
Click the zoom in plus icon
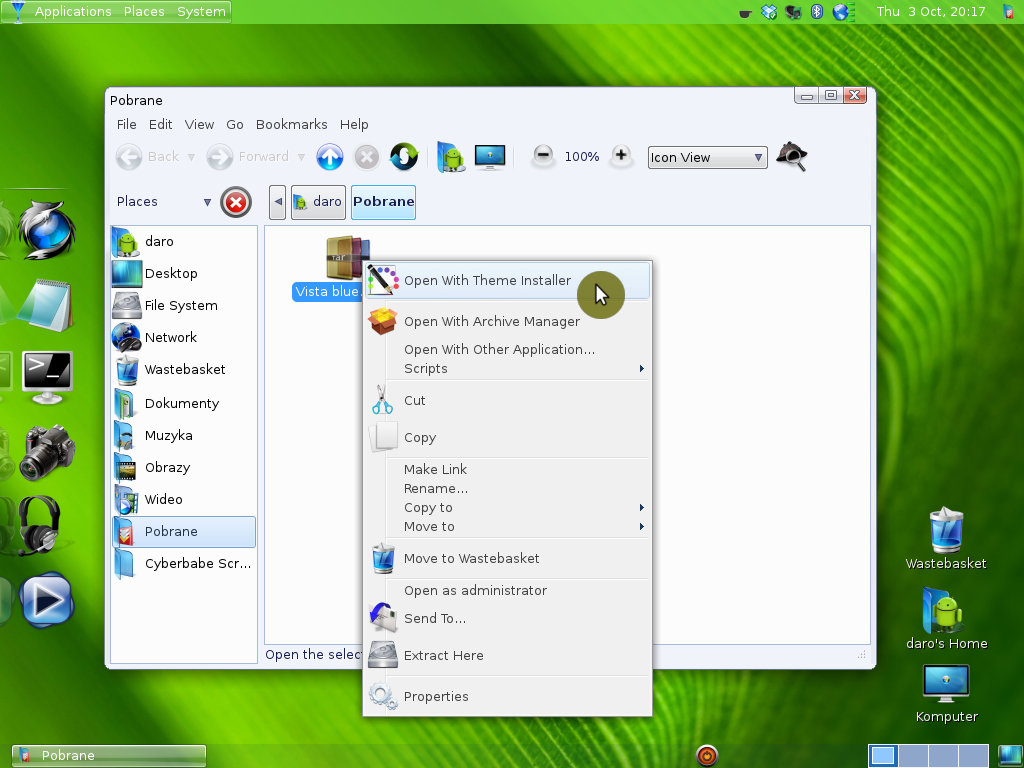pyautogui.click(x=621, y=156)
